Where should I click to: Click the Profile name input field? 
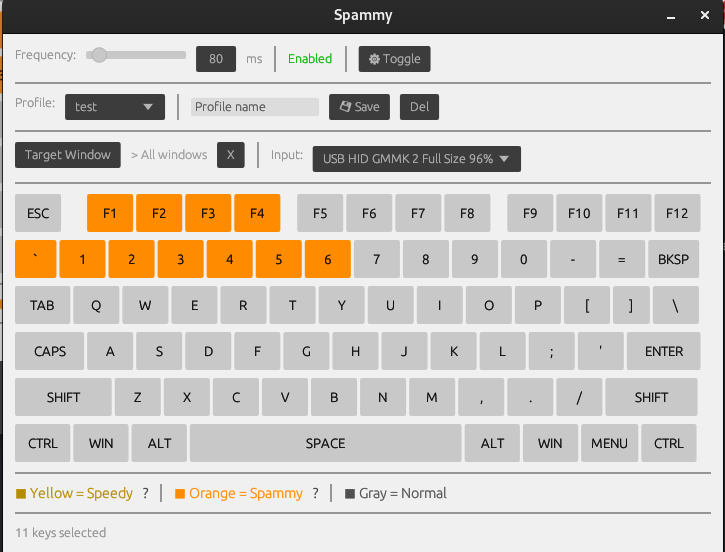point(255,107)
